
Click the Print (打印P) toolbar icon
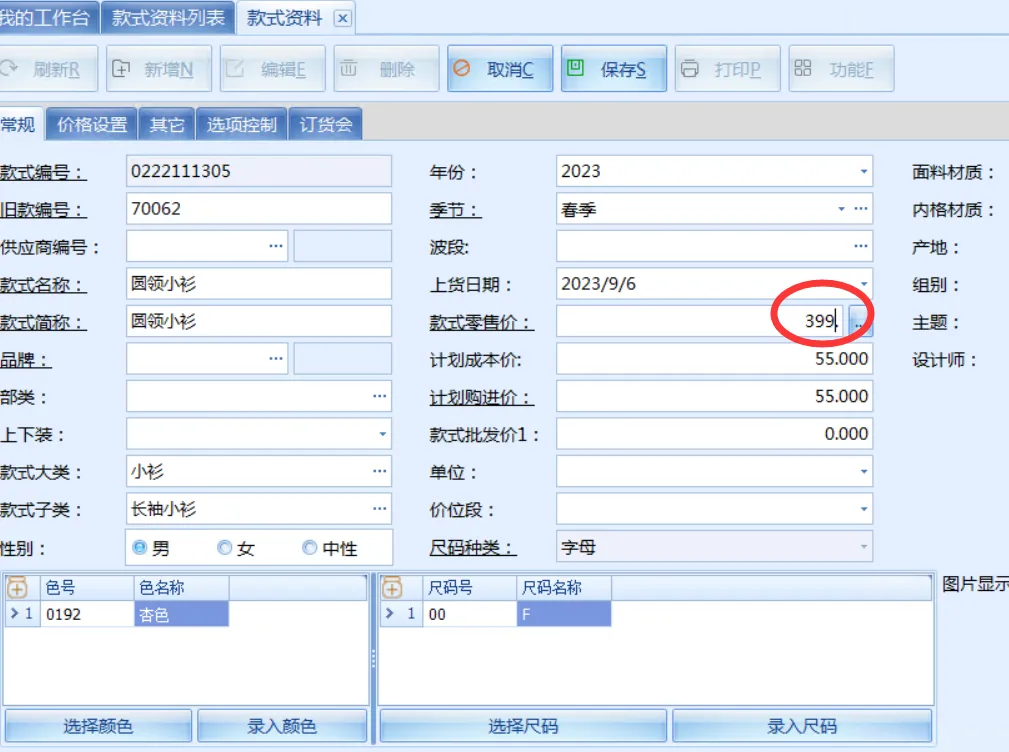pyautogui.click(x=690, y=69)
